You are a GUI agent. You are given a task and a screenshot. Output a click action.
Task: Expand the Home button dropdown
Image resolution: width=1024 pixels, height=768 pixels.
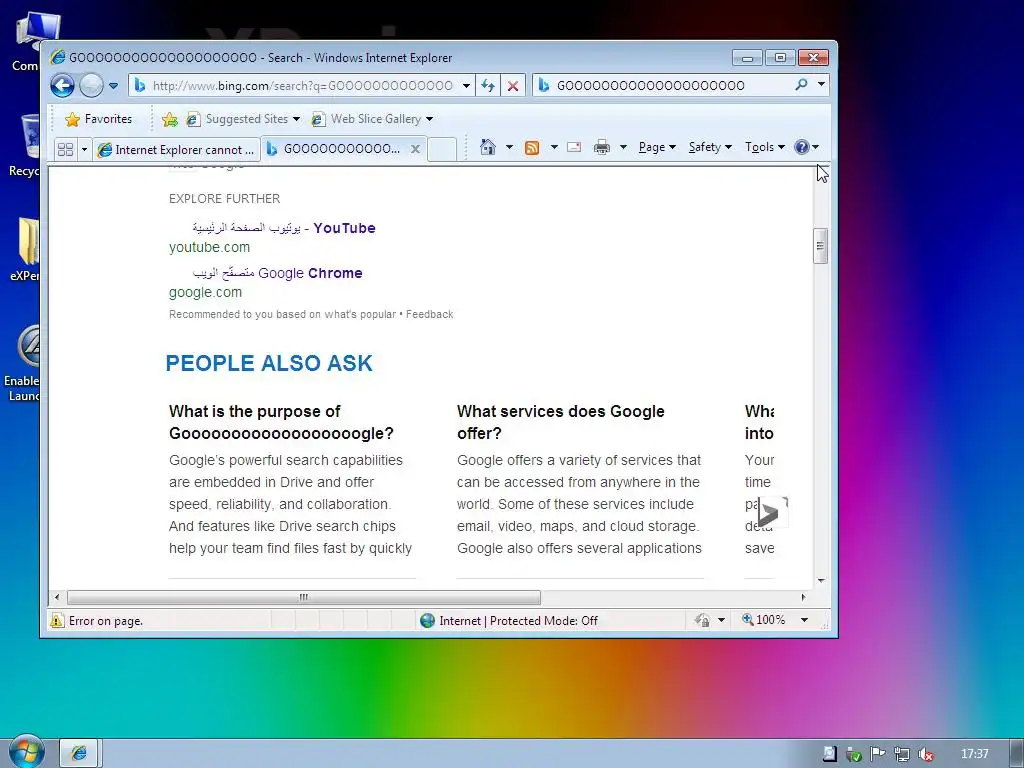tap(509, 147)
